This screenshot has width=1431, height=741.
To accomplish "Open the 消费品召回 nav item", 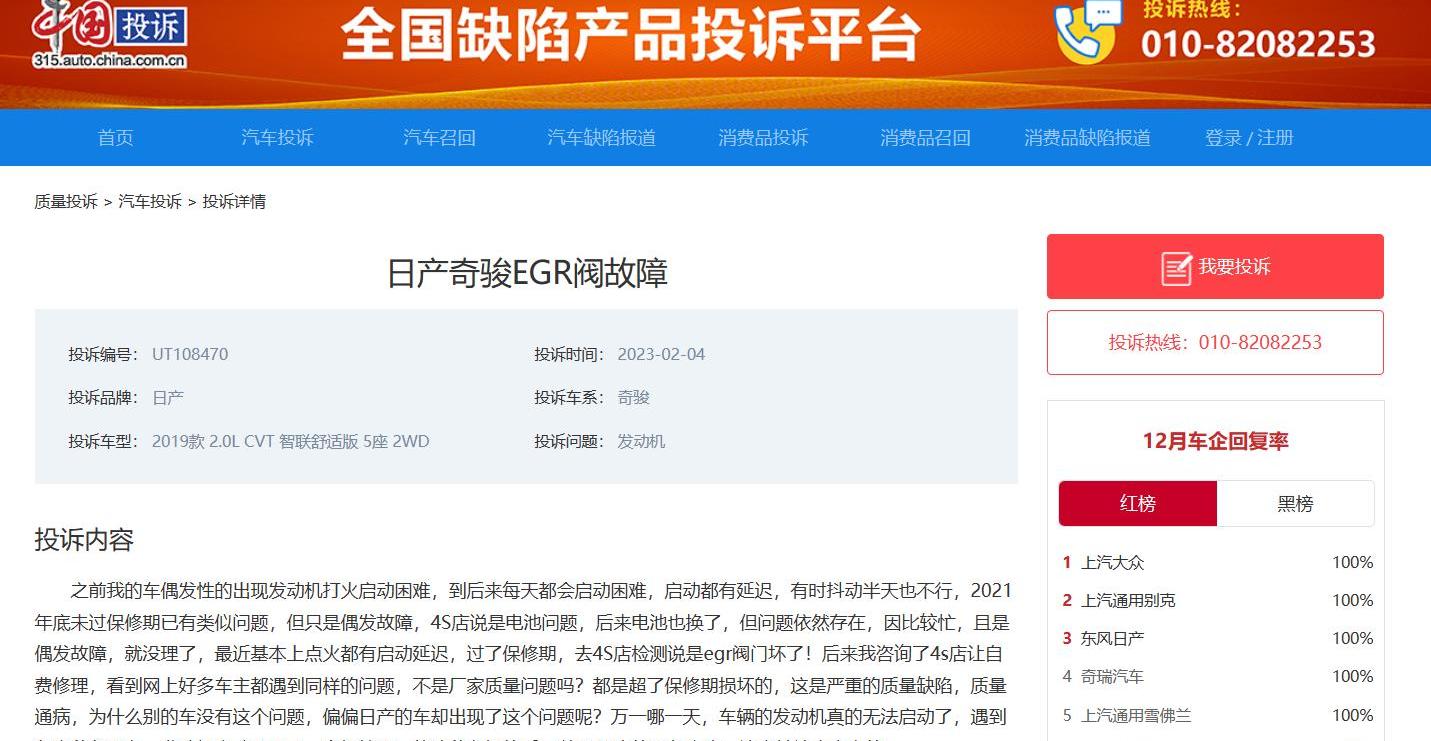I will click(925, 138).
